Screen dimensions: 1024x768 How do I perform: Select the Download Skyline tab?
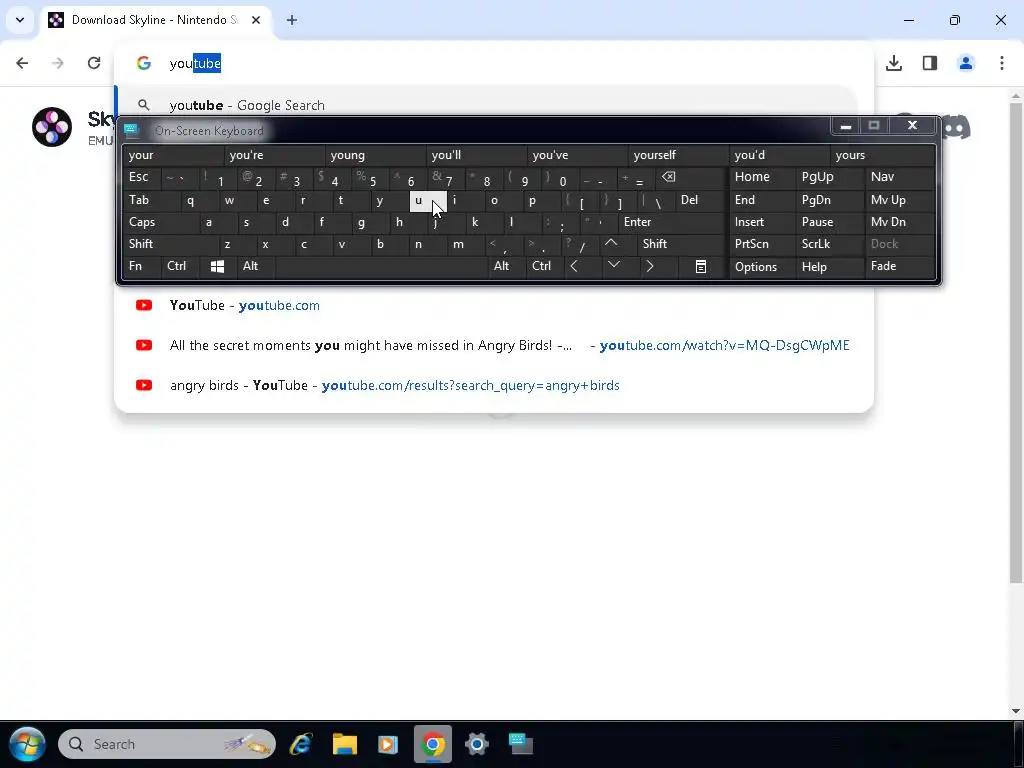pyautogui.click(x=157, y=20)
